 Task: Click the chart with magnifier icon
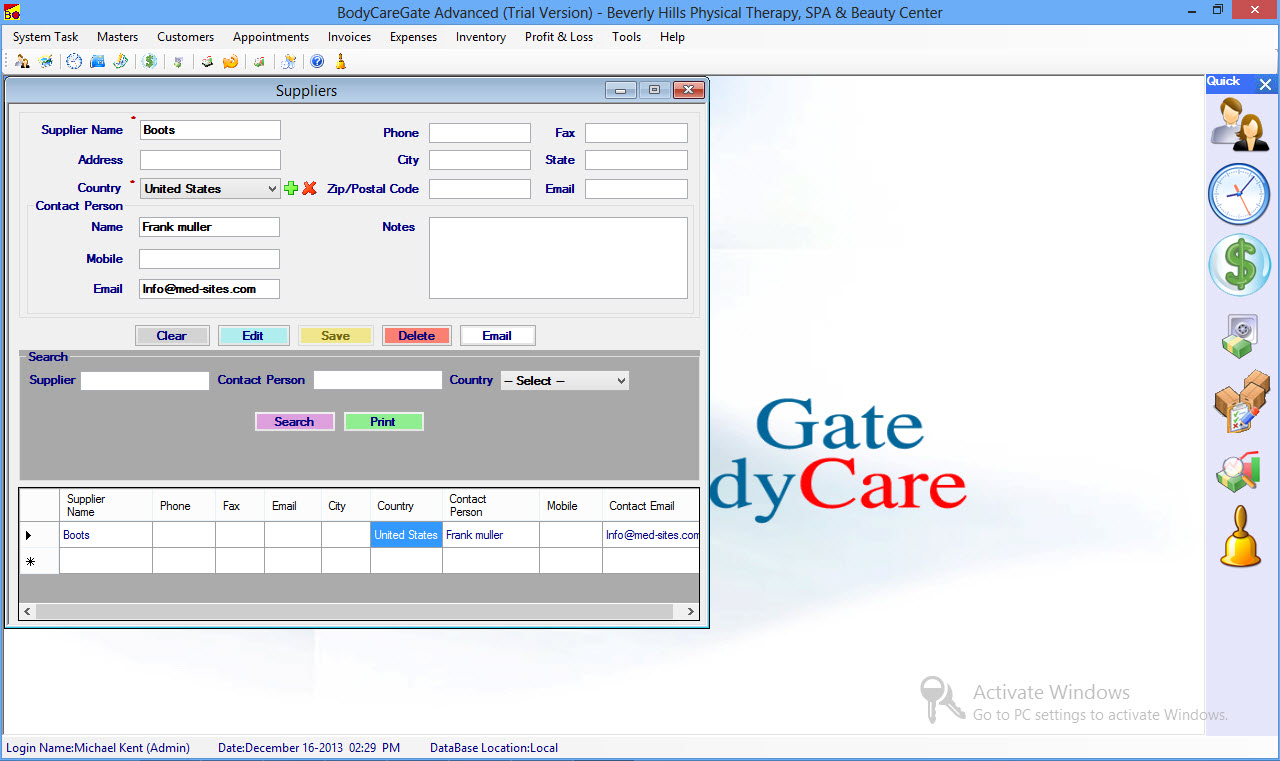pos(1238,472)
